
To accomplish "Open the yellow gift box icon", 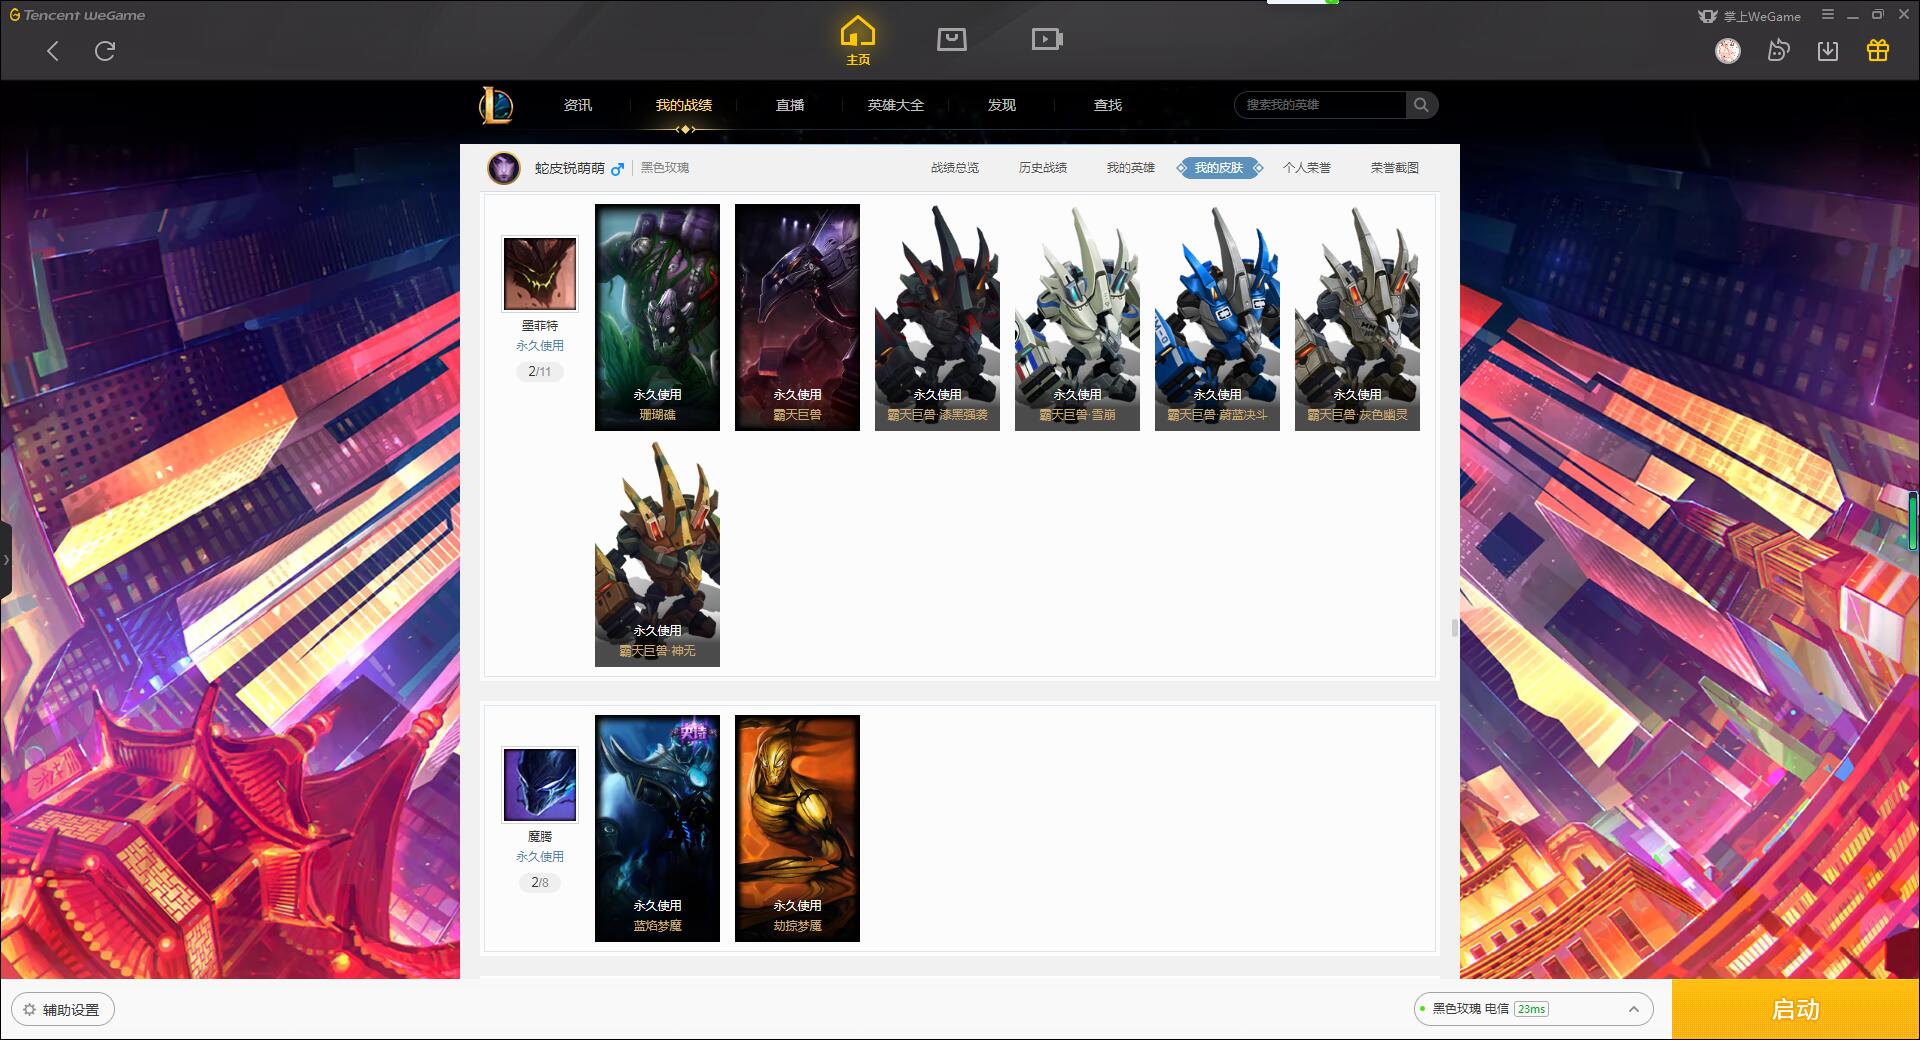I will point(1878,50).
